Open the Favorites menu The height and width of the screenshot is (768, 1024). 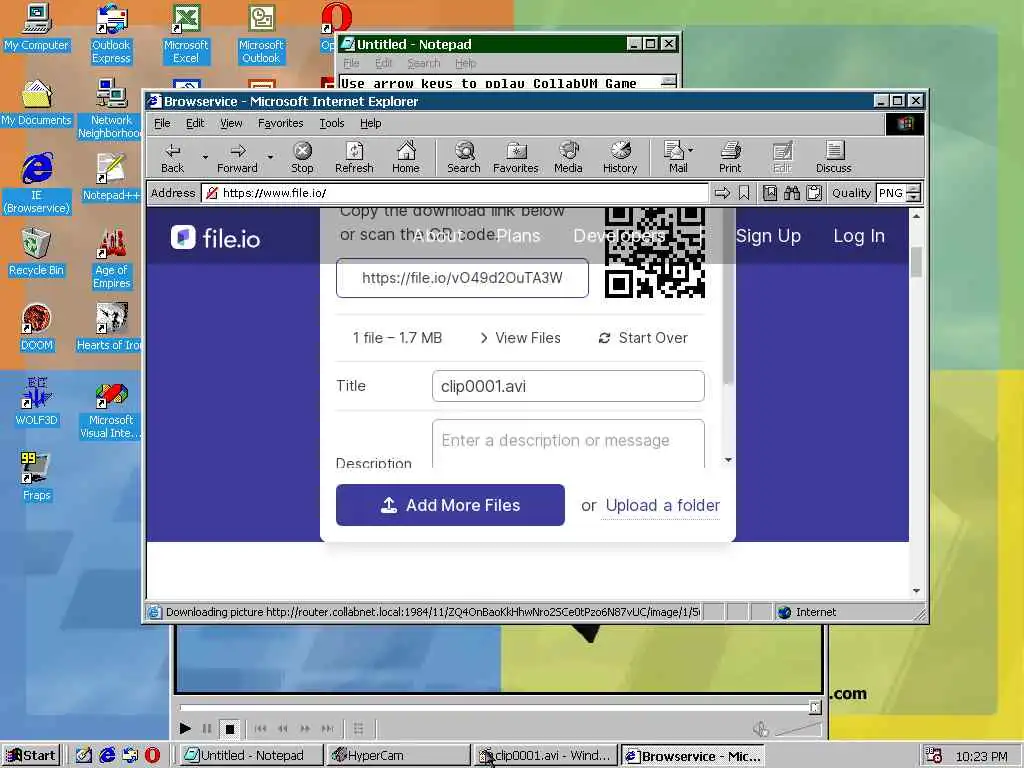pyautogui.click(x=280, y=123)
